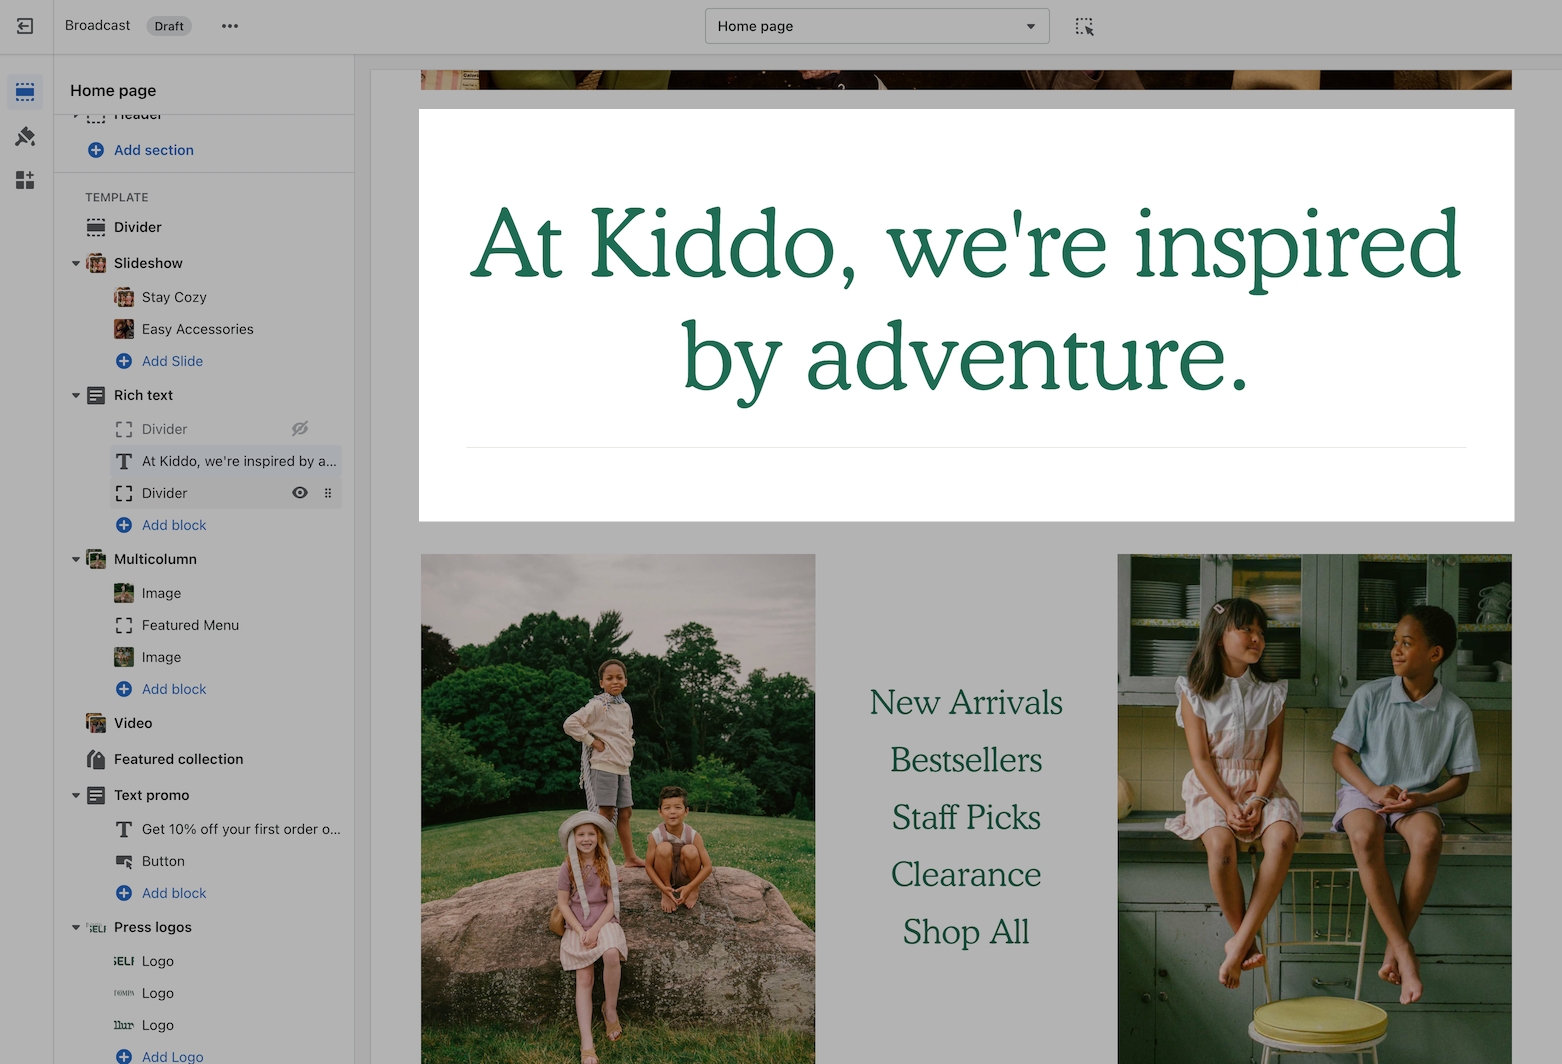Open the three-dot more actions menu
The width and height of the screenshot is (1562, 1064).
tap(230, 26)
